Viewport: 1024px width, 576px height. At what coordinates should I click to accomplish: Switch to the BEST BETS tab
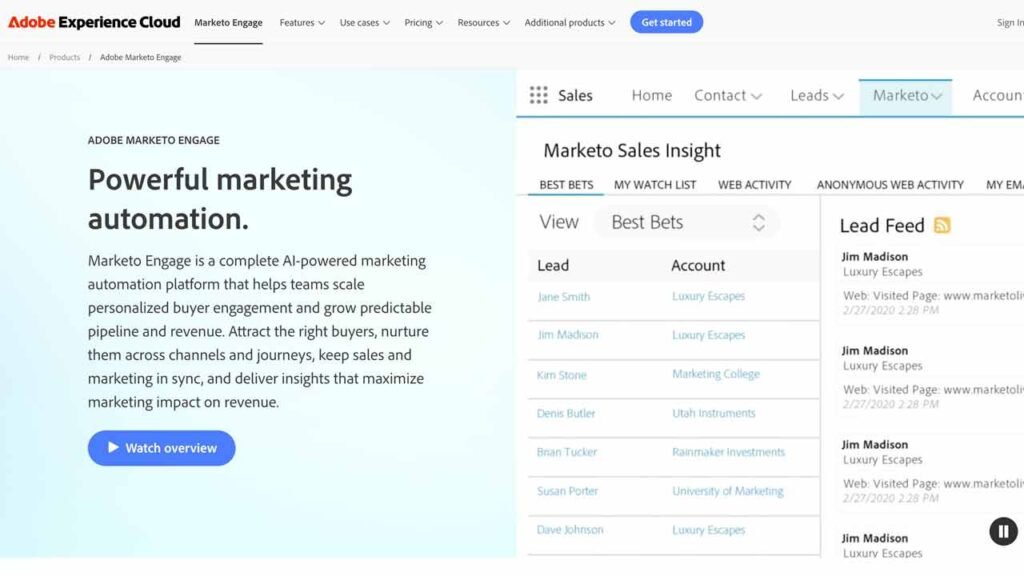point(566,185)
